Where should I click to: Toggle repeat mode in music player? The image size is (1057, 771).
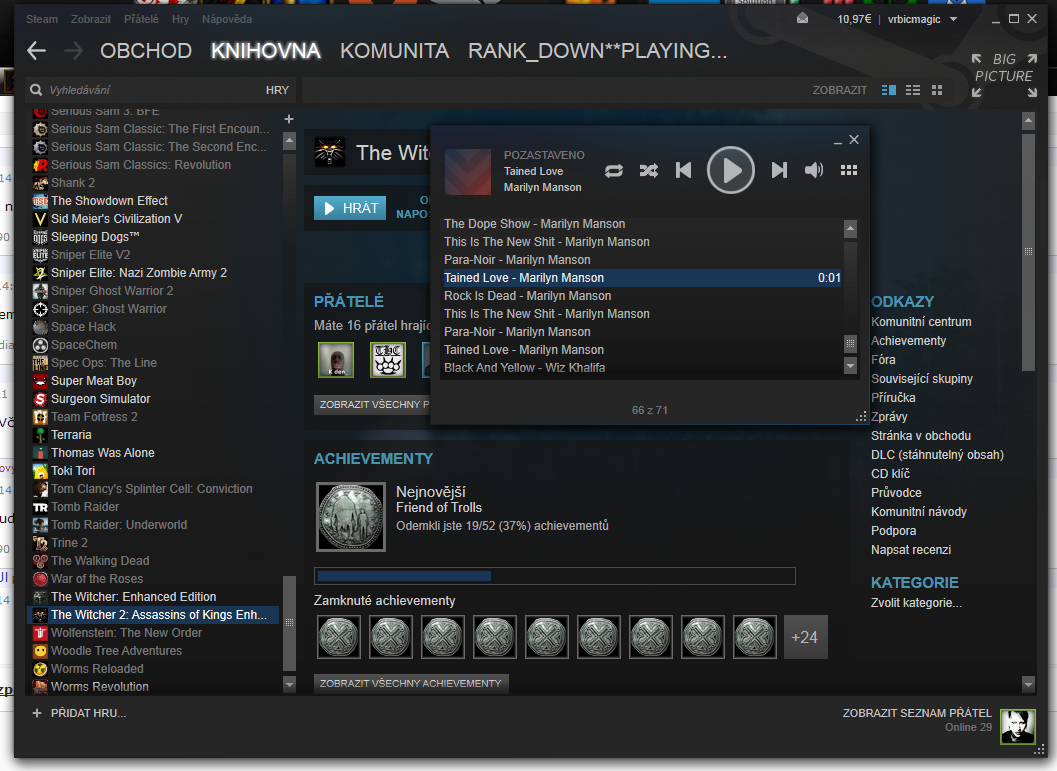tap(614, 170)
